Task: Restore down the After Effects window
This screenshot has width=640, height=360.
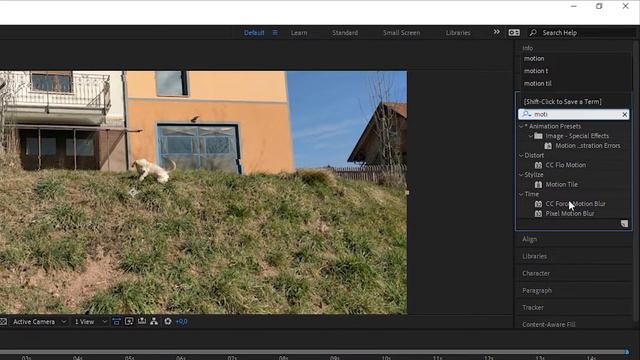Action: click(599, 6)
